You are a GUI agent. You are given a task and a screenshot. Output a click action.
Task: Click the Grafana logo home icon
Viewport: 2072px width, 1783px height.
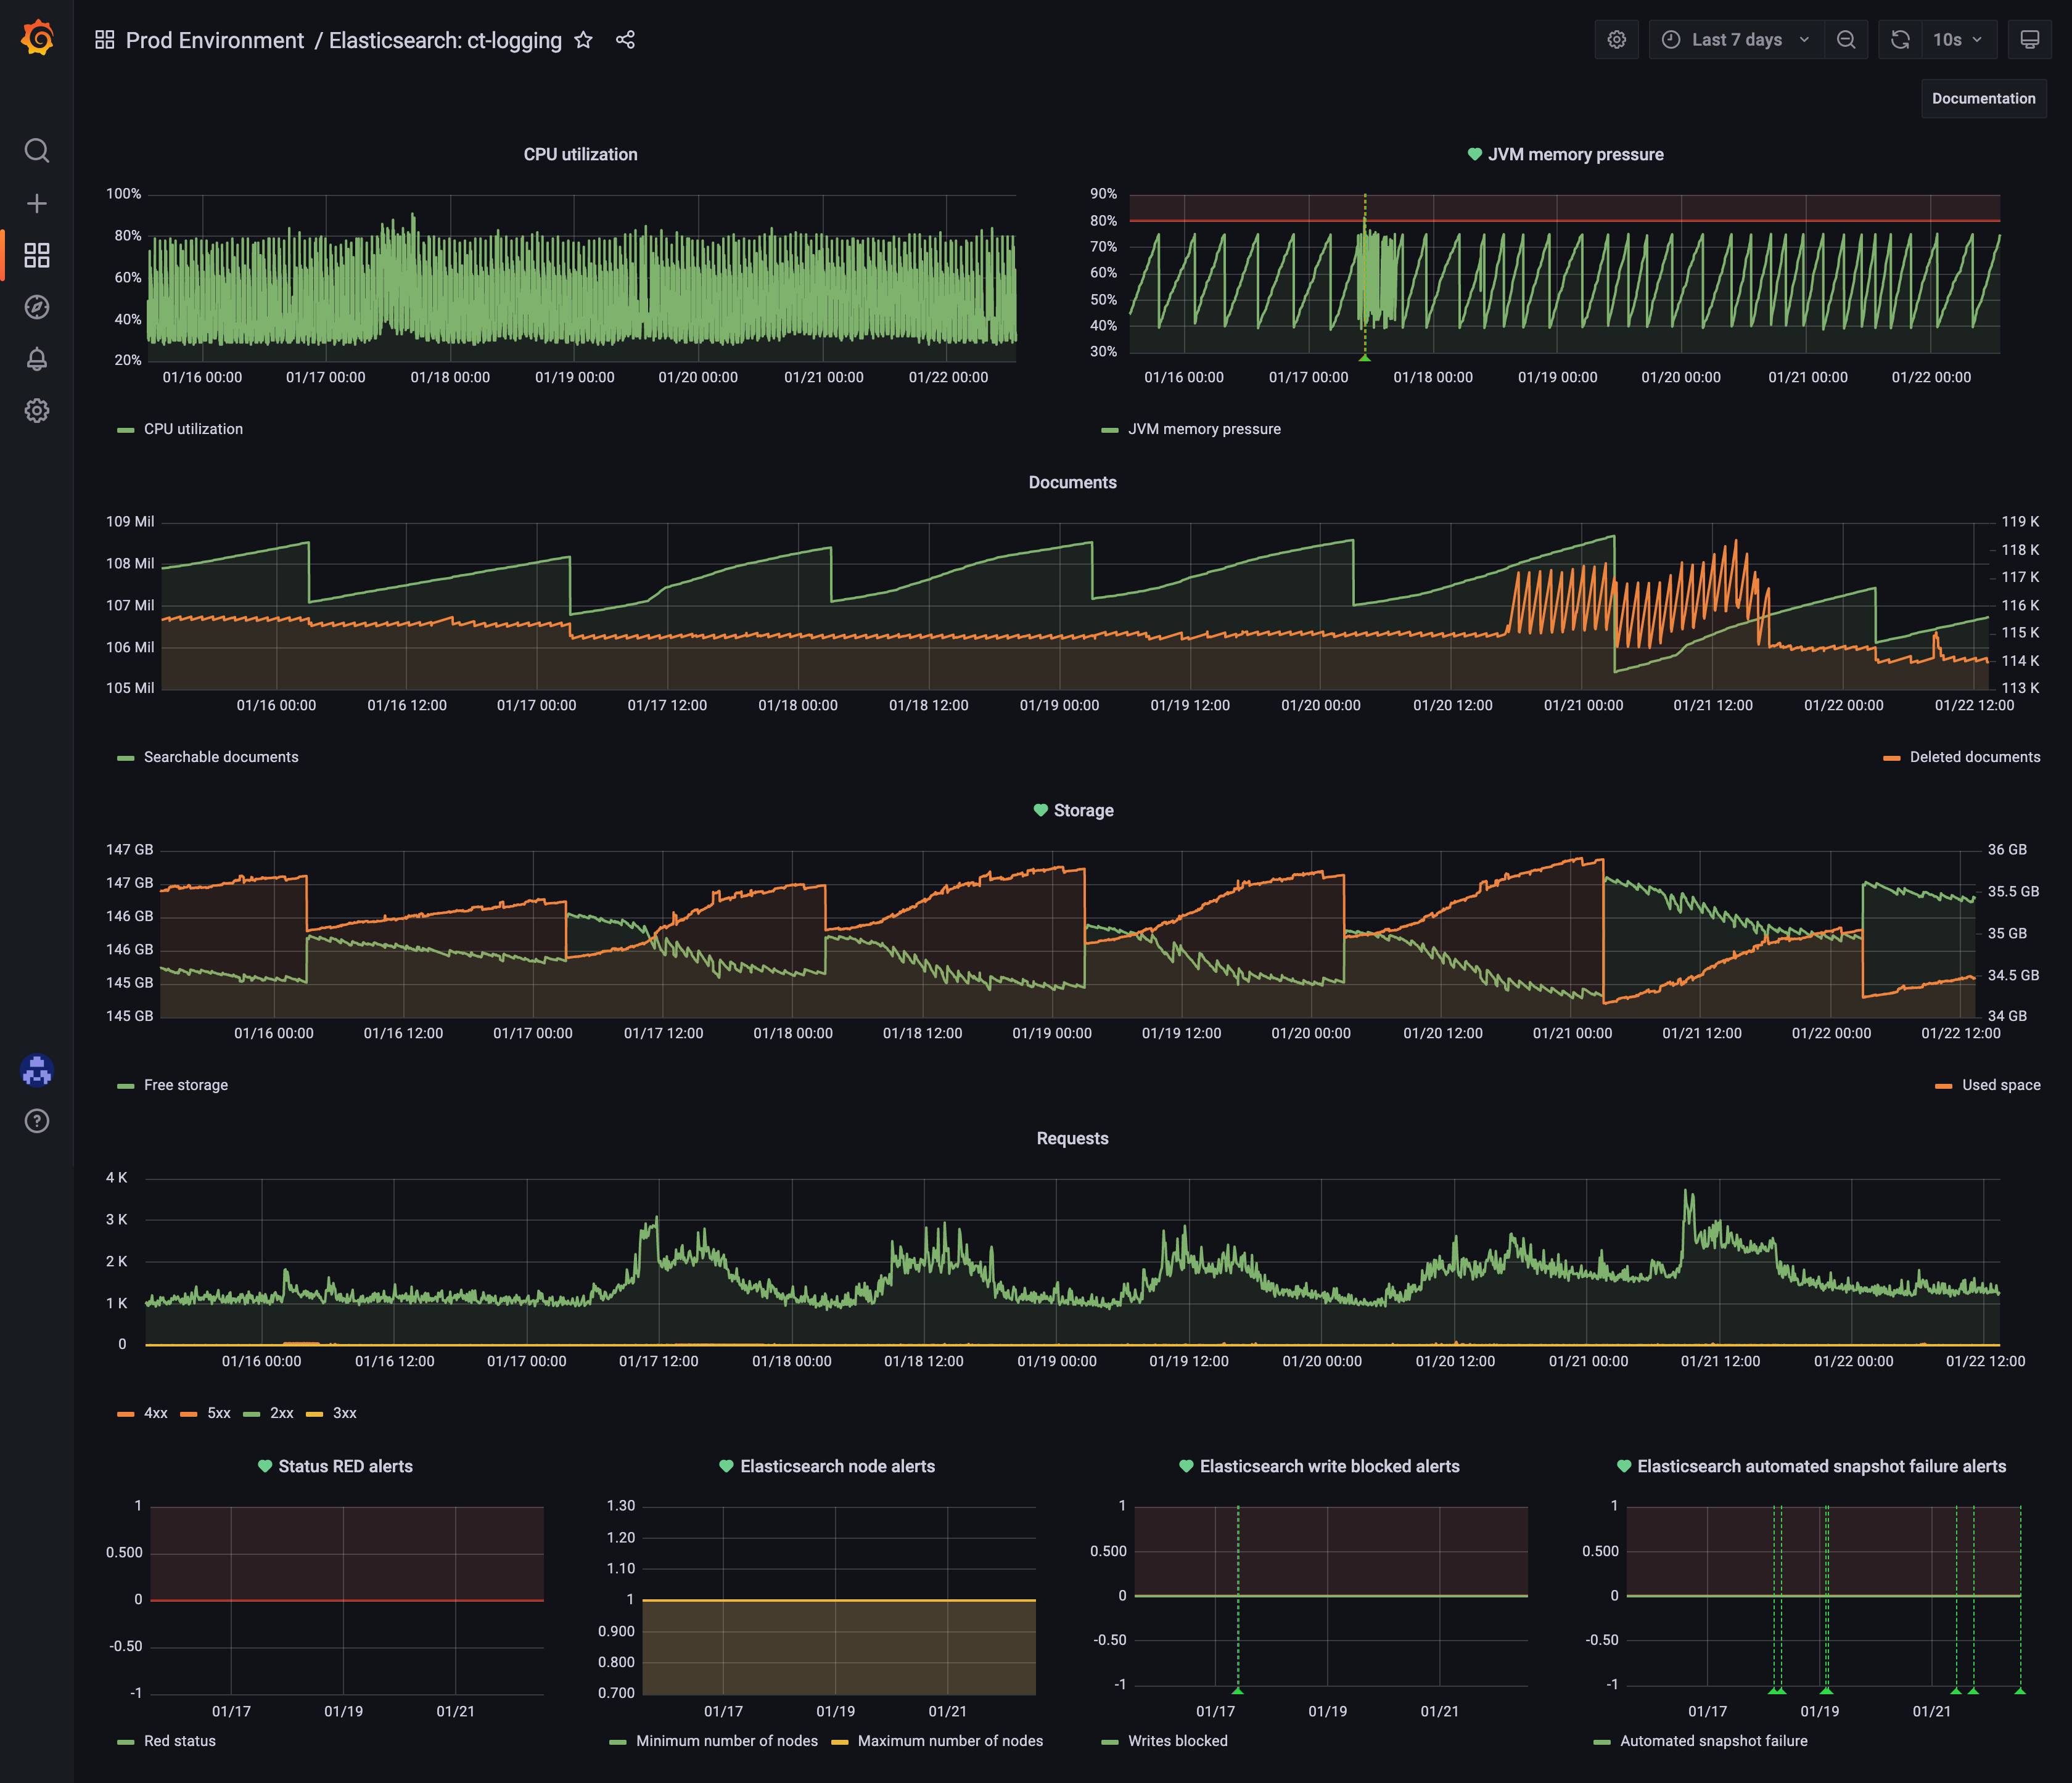37,39
